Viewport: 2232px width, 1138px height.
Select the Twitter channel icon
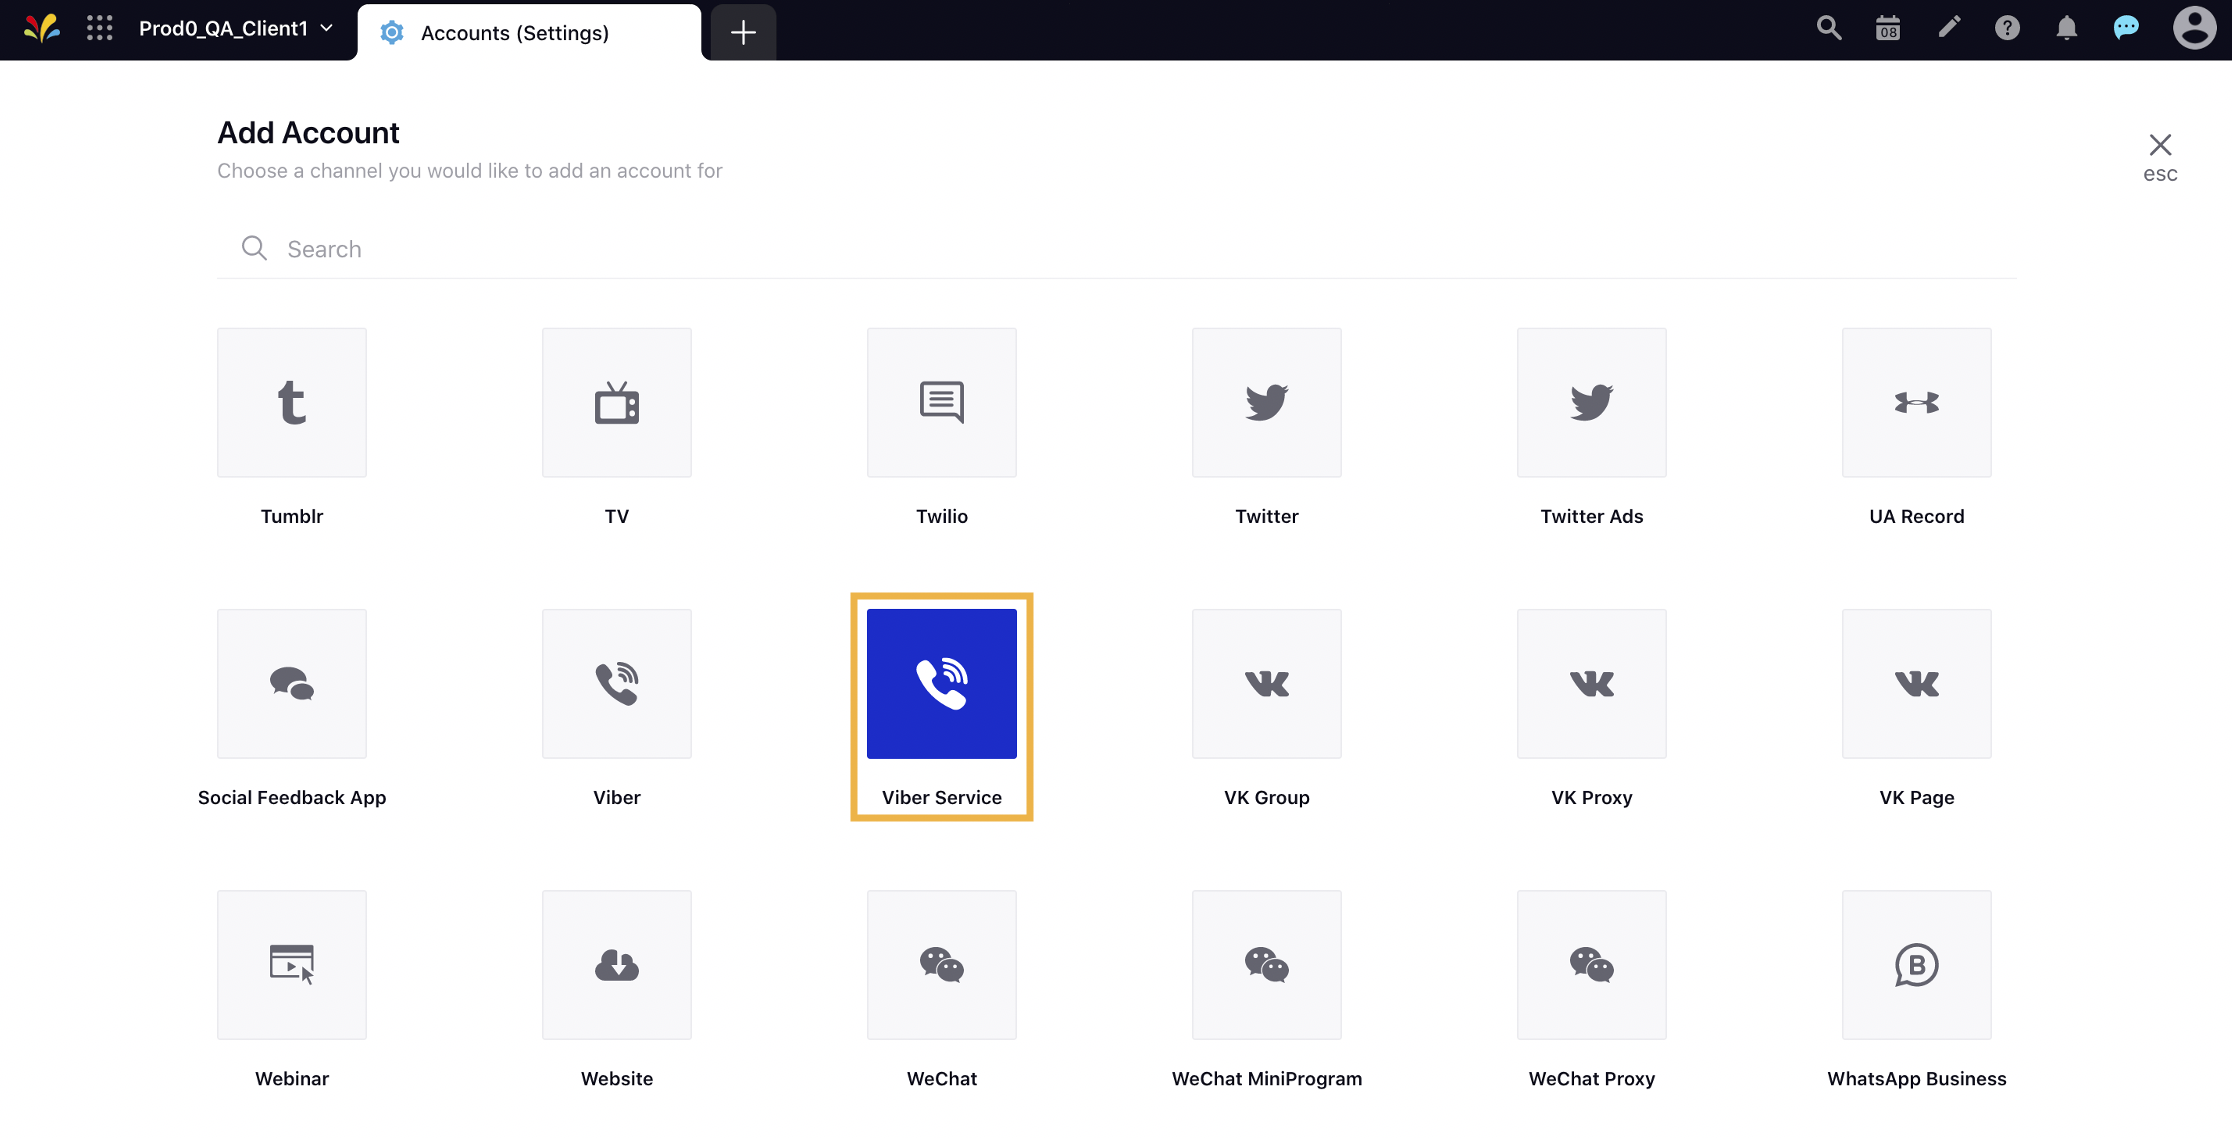(x=1267, y=402)
